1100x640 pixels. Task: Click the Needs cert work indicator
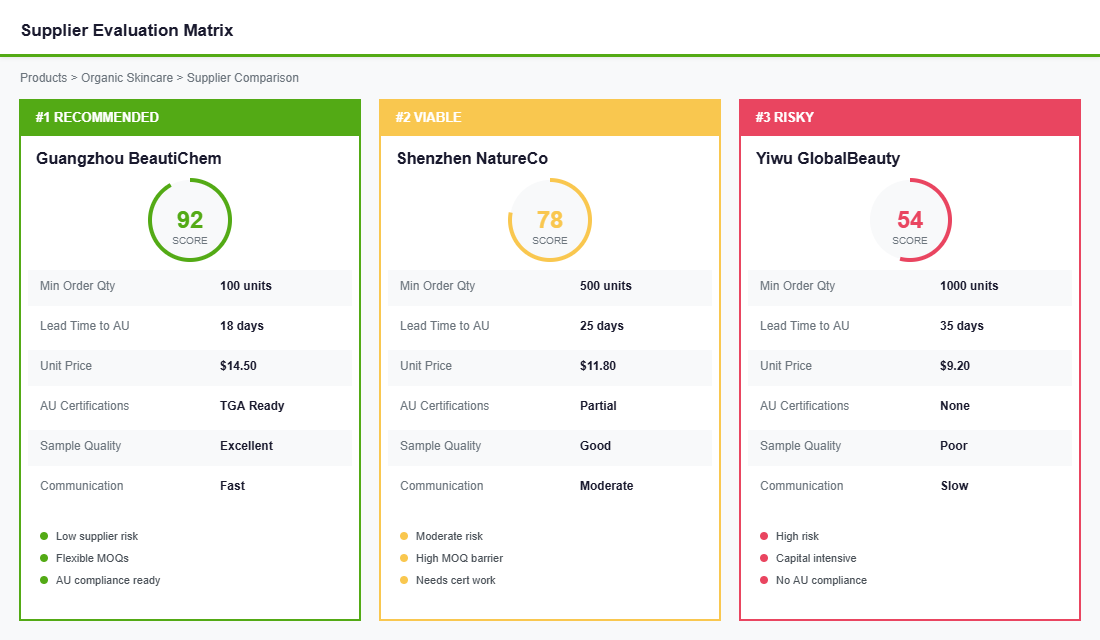(x=402, y=580)
